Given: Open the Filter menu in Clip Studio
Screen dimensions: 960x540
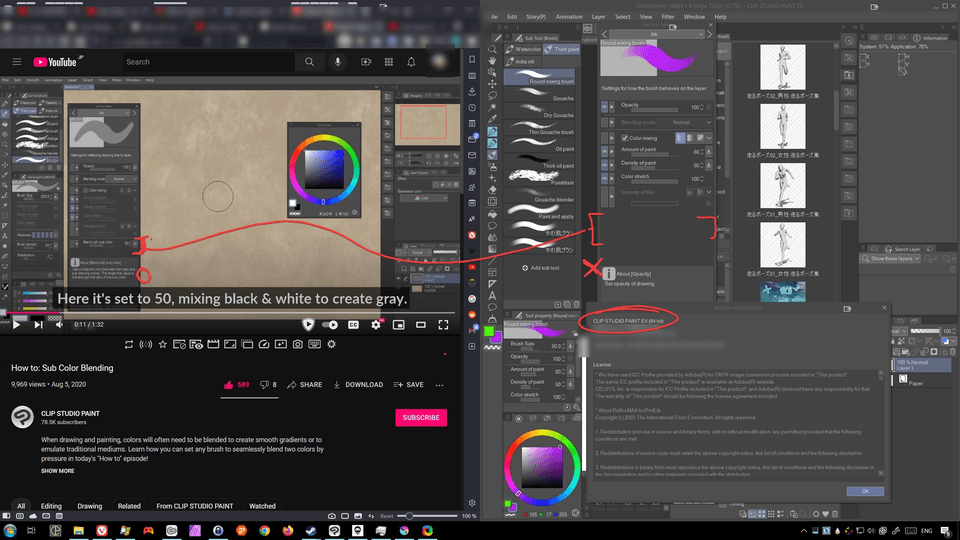Looking at the screenshot, I should pyautogui.click(x=668, y=17).
